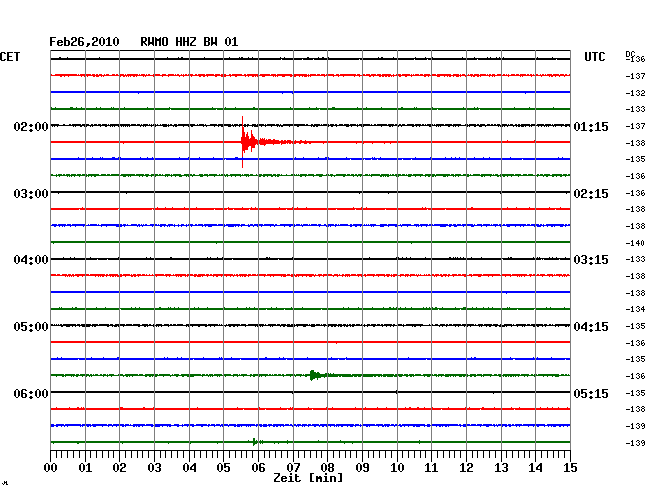Screen dimensions: 650x494
Task: Click the DC offset value -134
Action: (635, 309)
